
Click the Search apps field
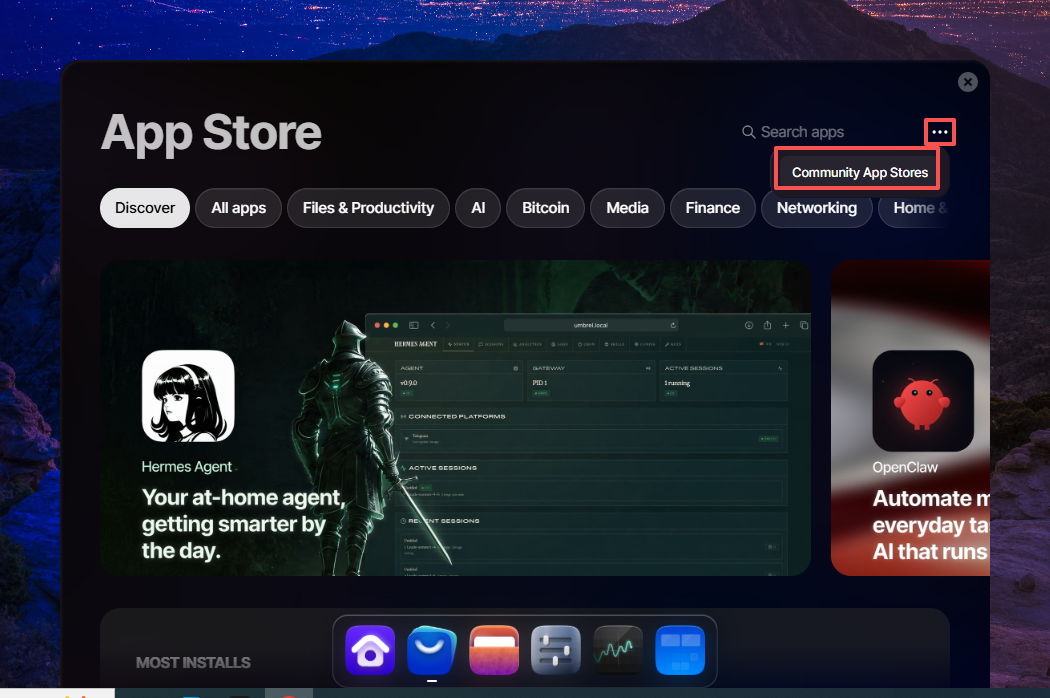tap(802, 132)
